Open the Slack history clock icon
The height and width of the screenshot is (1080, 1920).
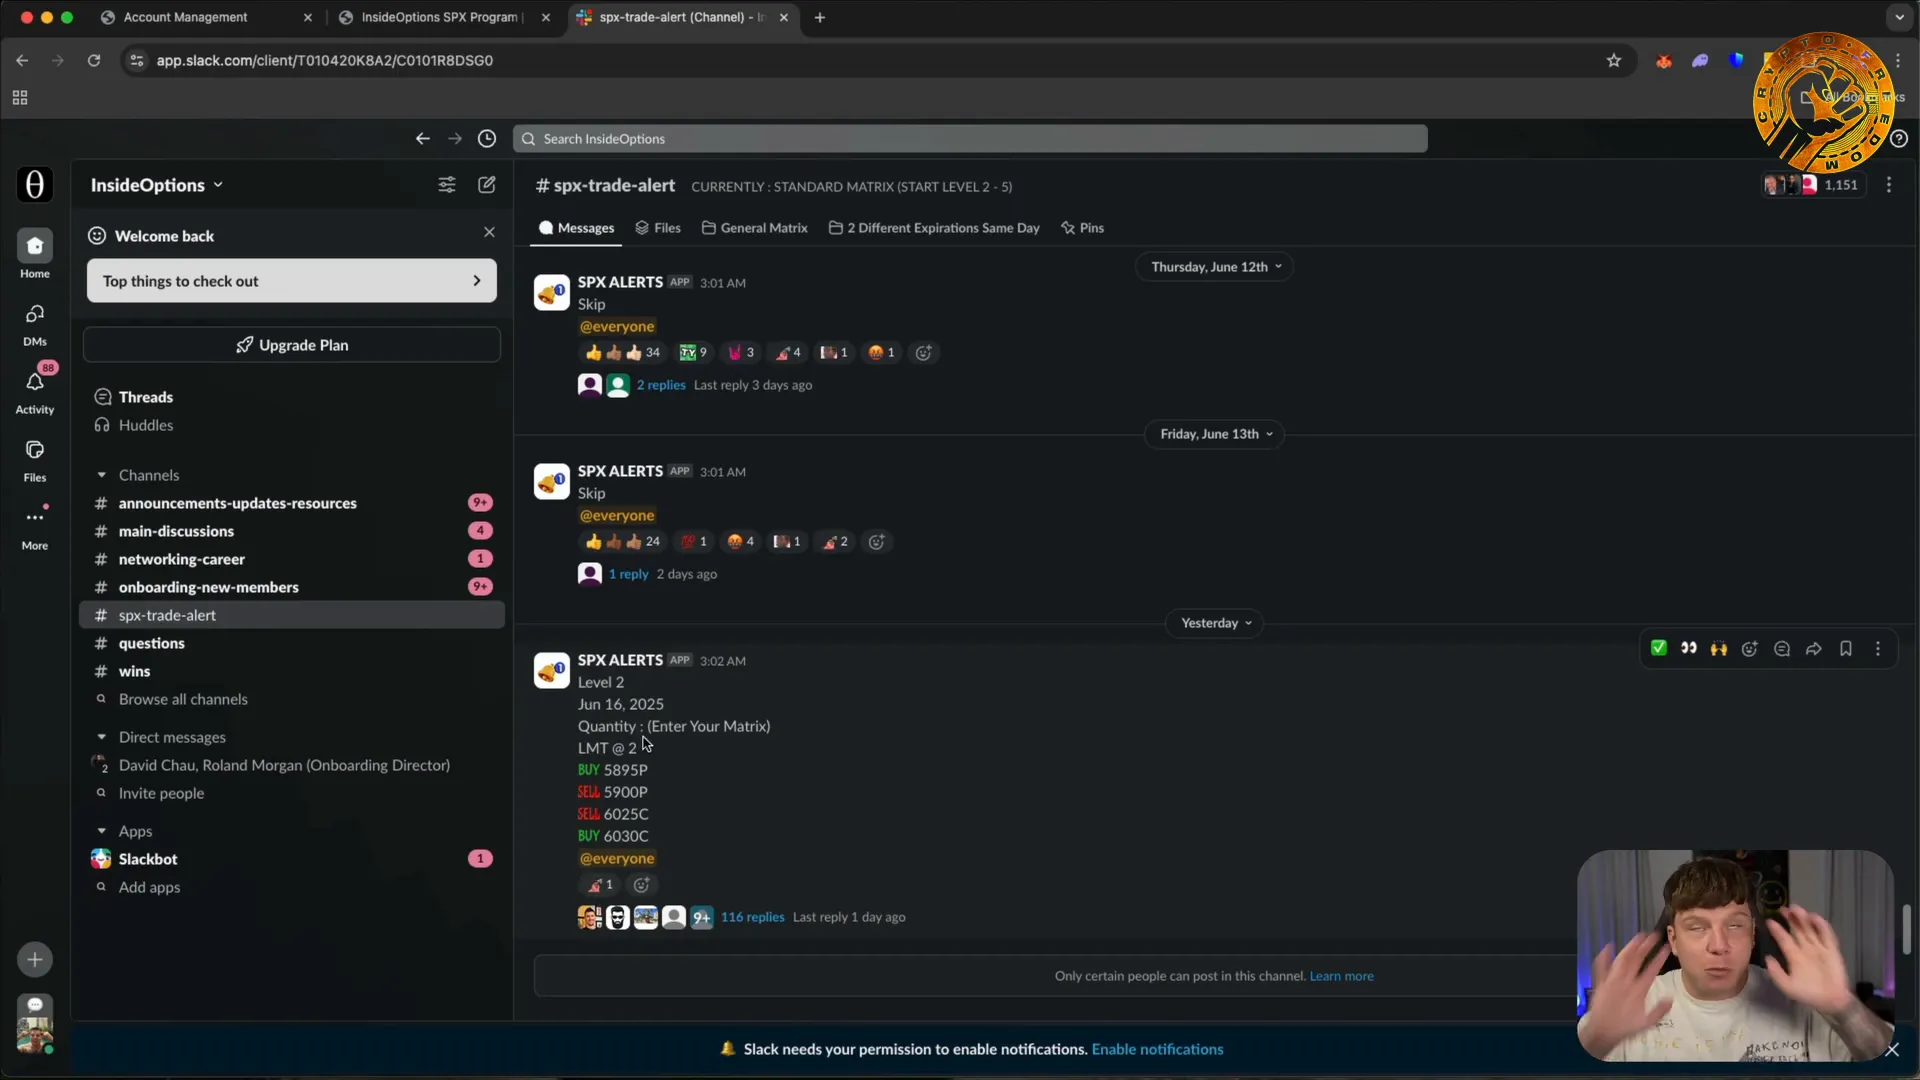[x=487, y=139]
